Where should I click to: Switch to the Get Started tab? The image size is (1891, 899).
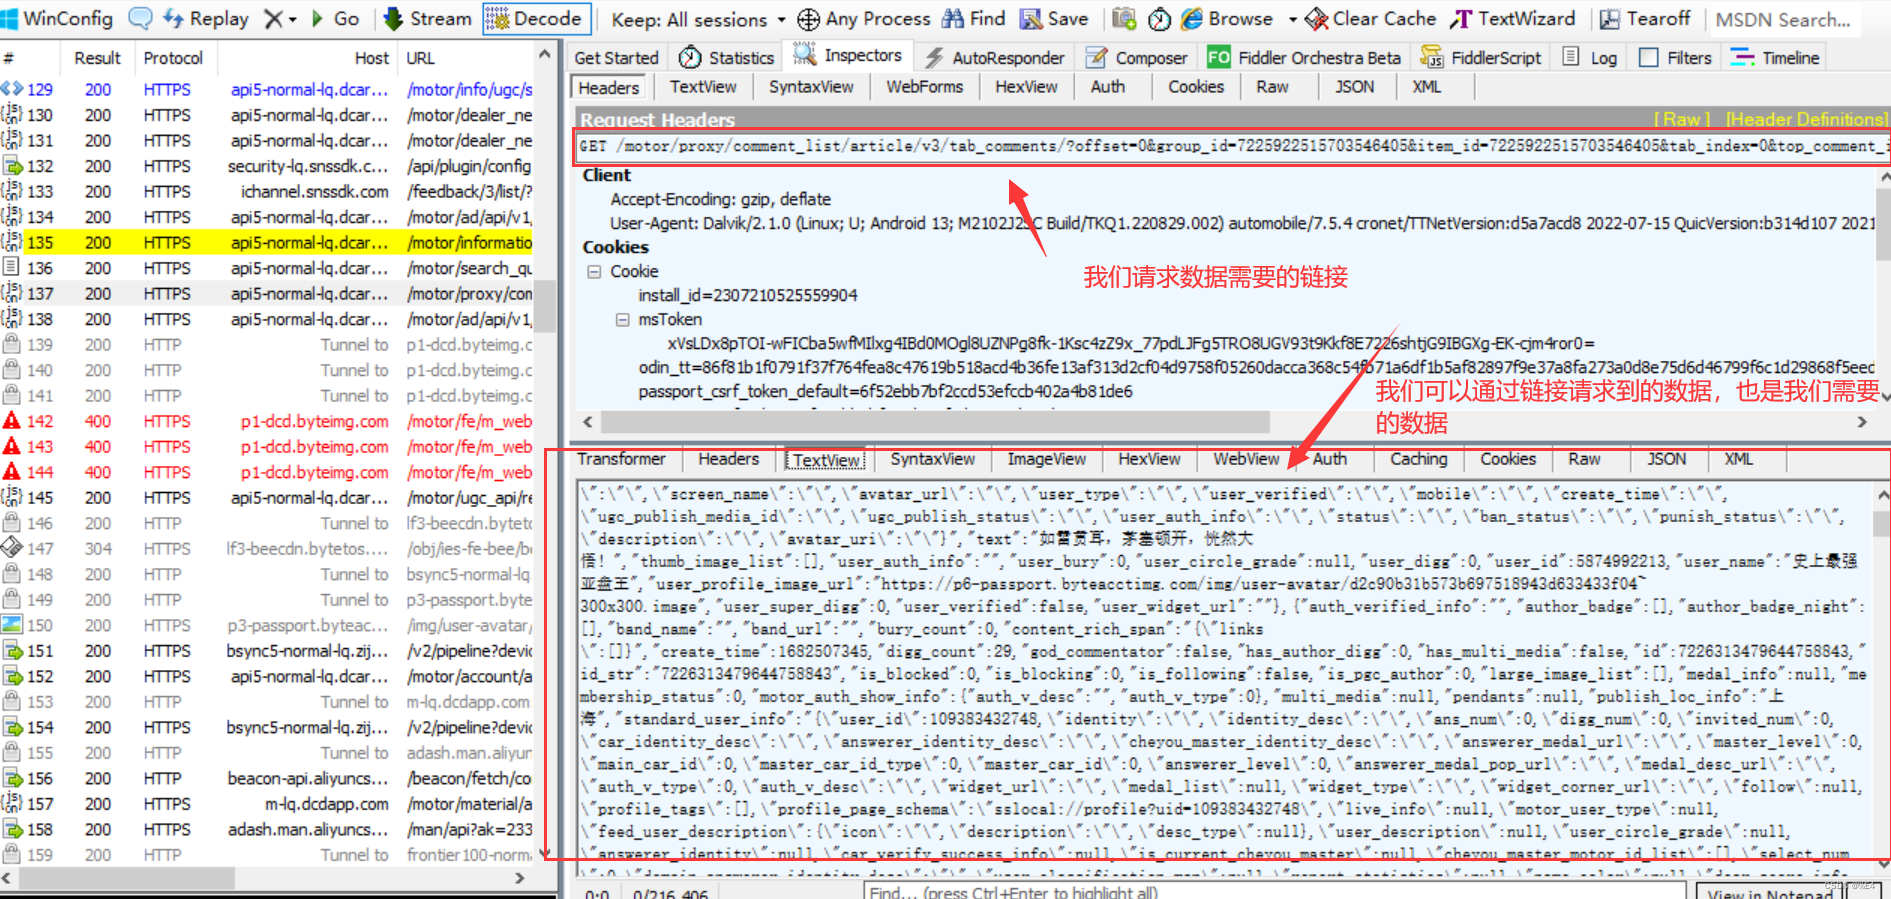coord(616,58)
